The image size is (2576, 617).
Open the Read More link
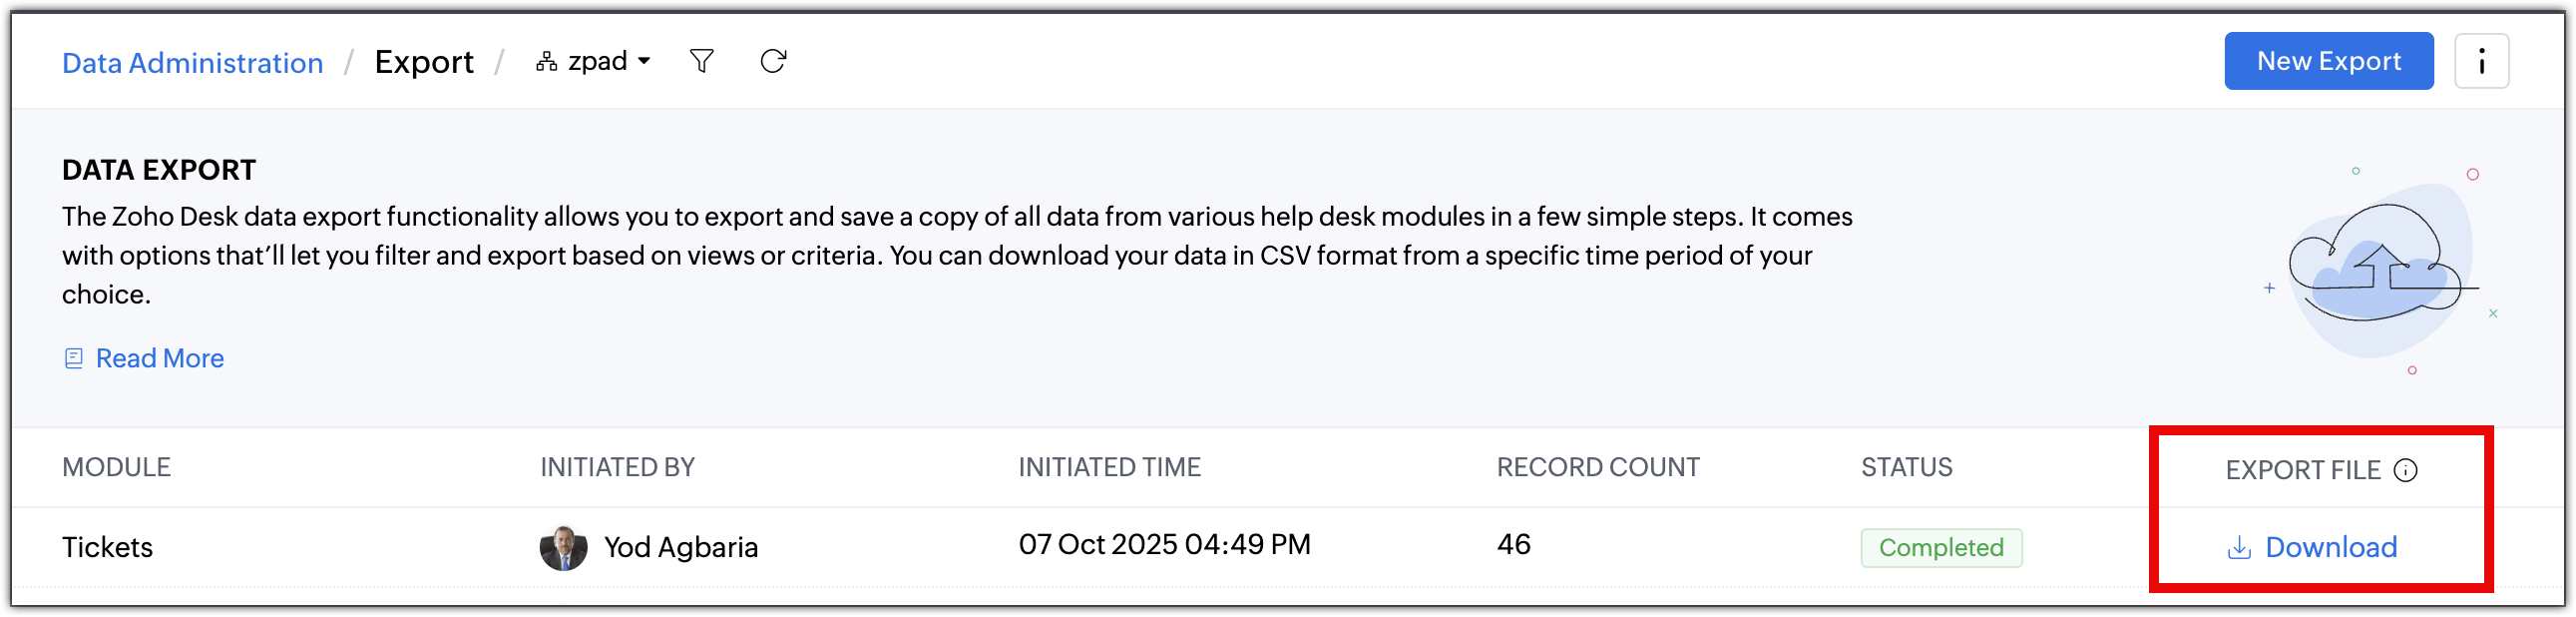coord(160,358)
